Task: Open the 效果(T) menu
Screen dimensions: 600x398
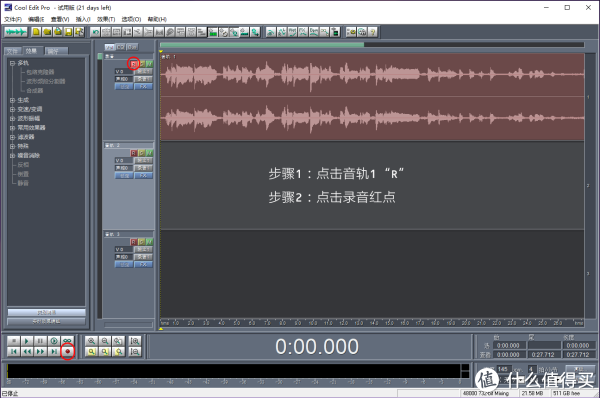Action: pos(106,19)
